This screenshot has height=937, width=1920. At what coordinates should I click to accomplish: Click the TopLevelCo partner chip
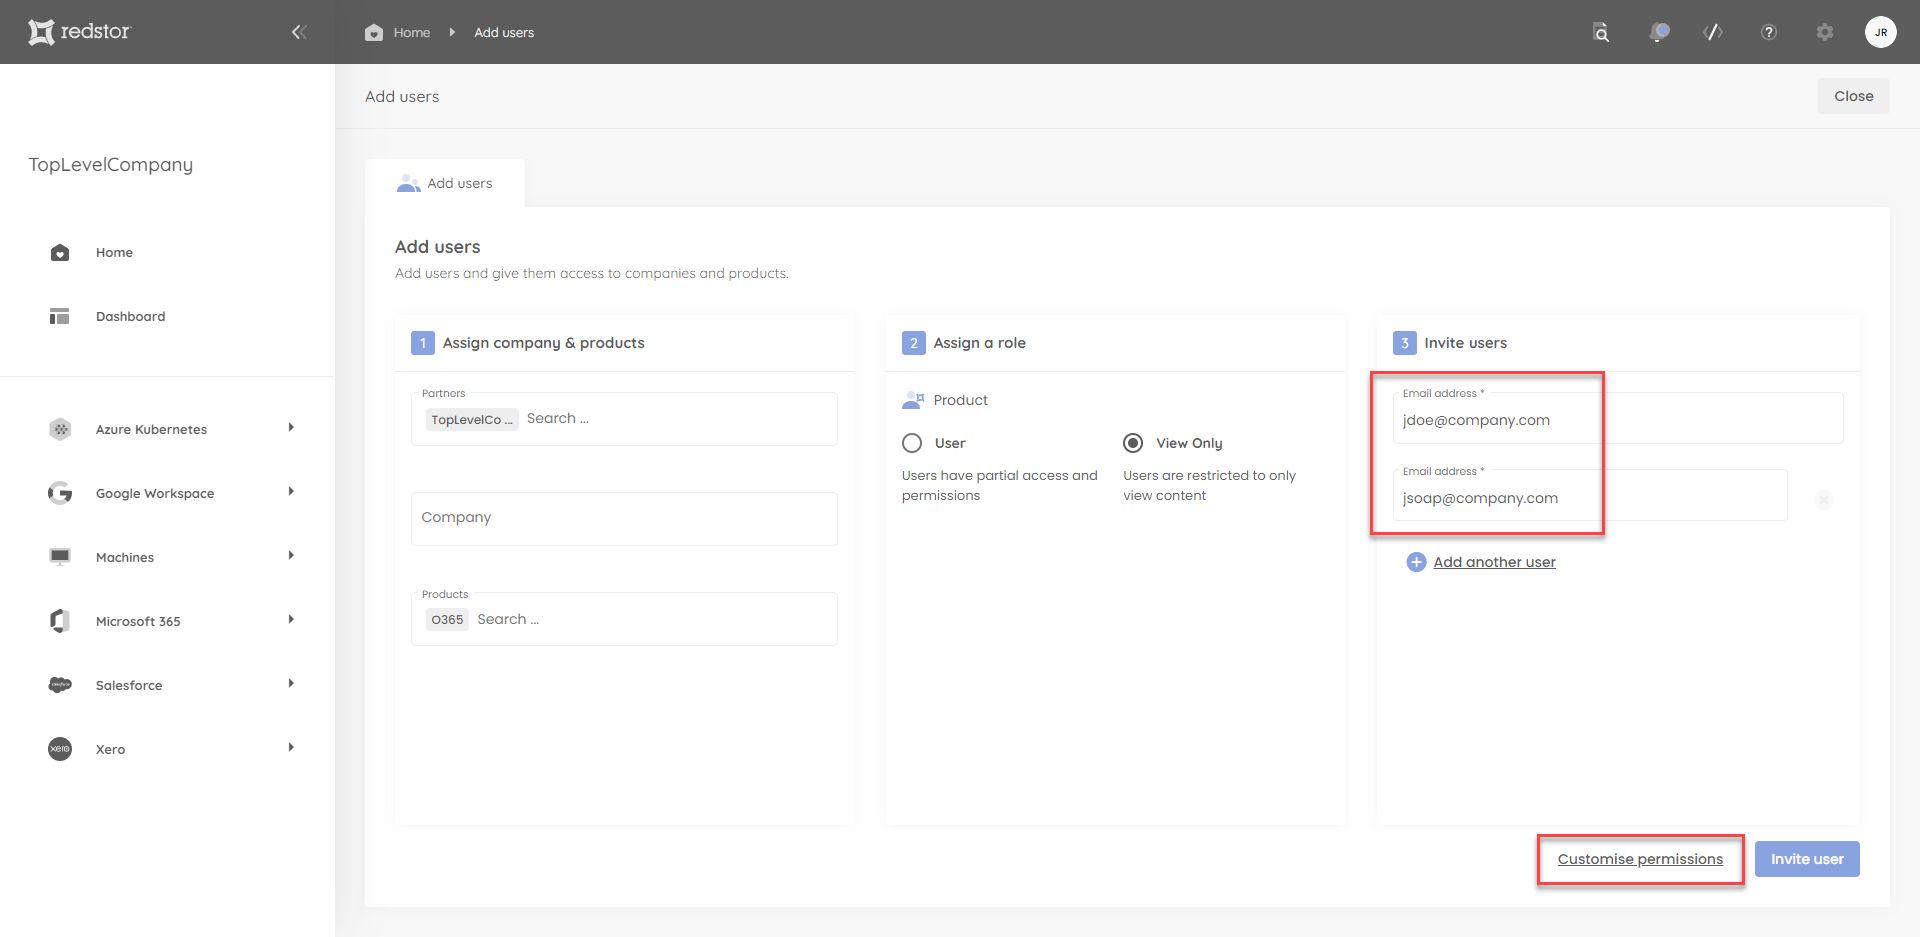(472, 420)
